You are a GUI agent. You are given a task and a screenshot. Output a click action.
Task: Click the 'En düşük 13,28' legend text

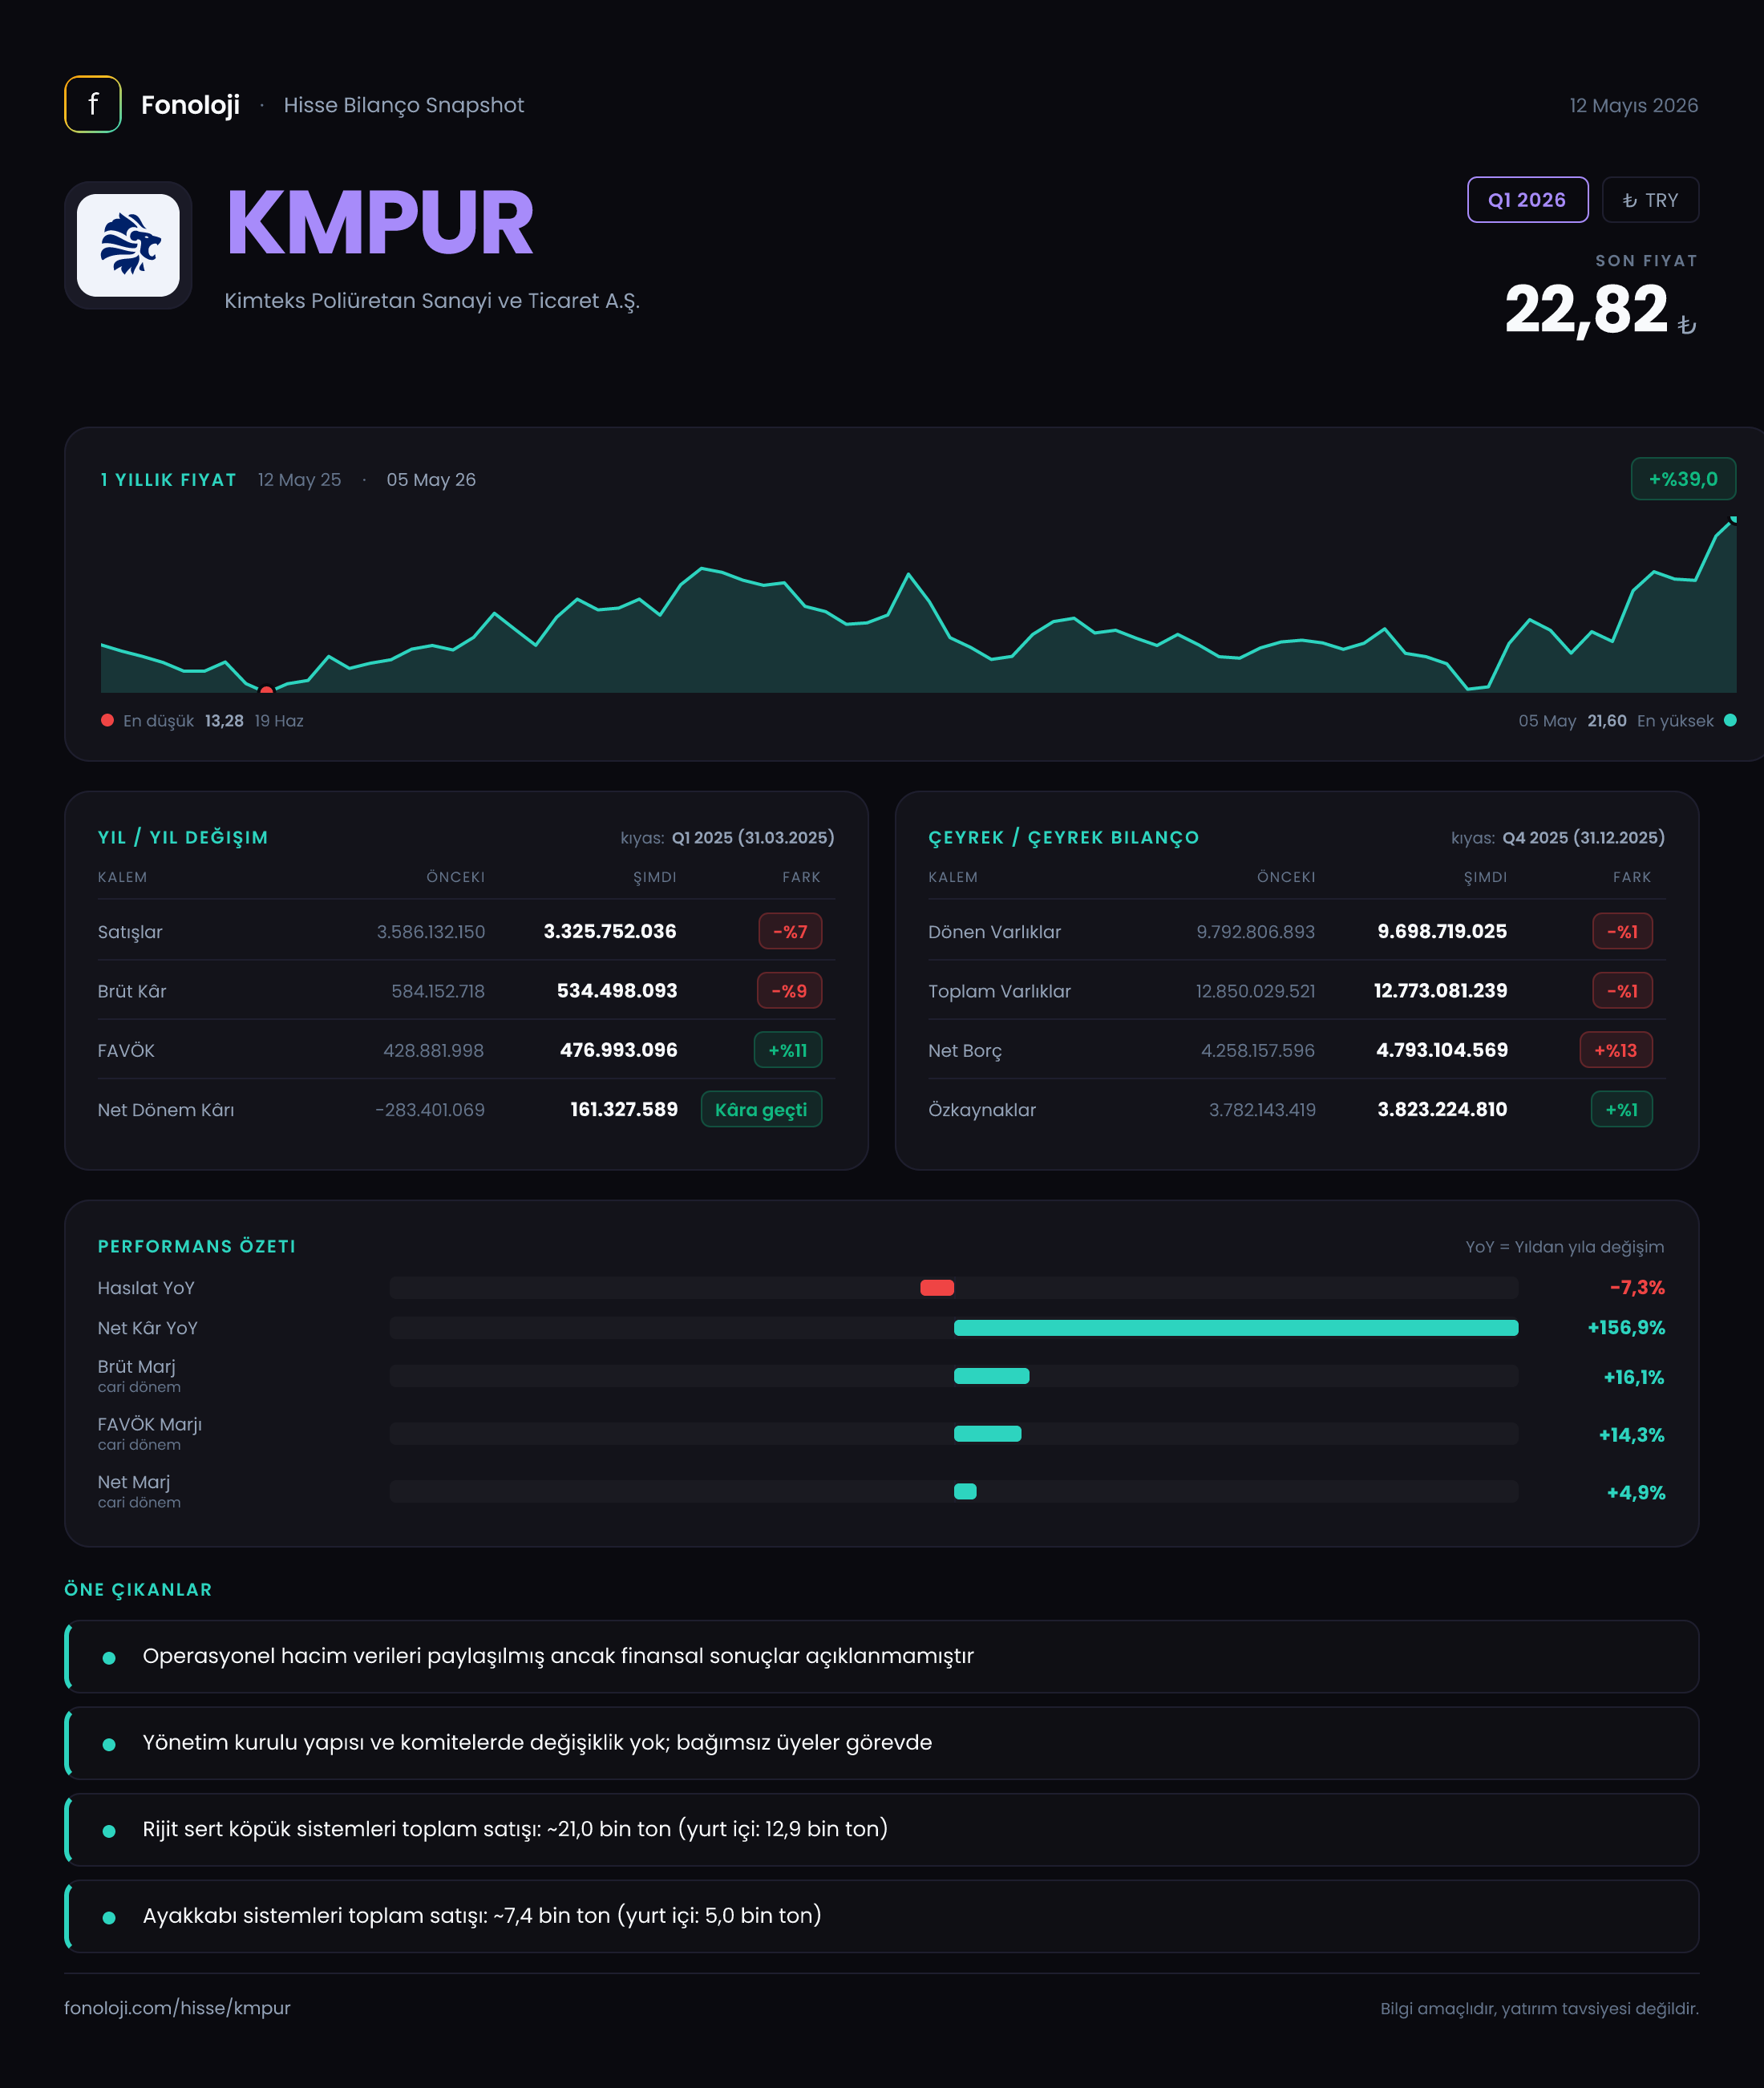pyautogui.click(x=183, y=720)
